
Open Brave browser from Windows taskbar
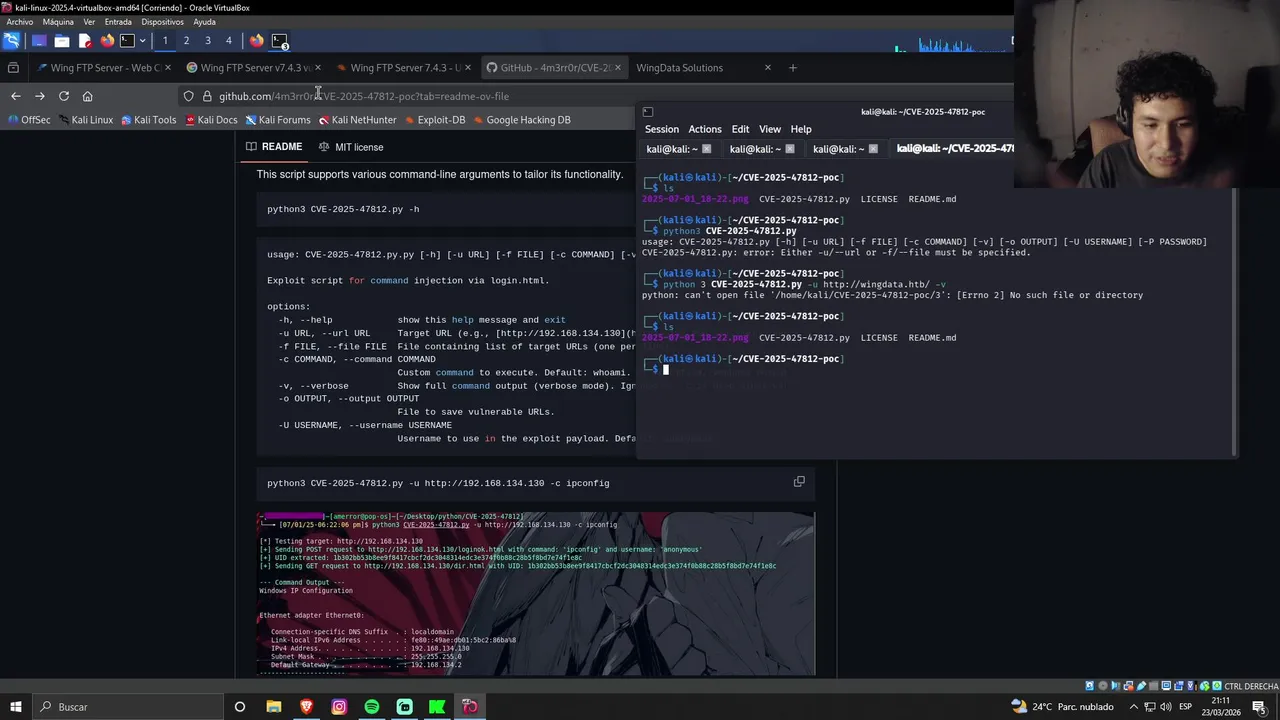point(306,707)
